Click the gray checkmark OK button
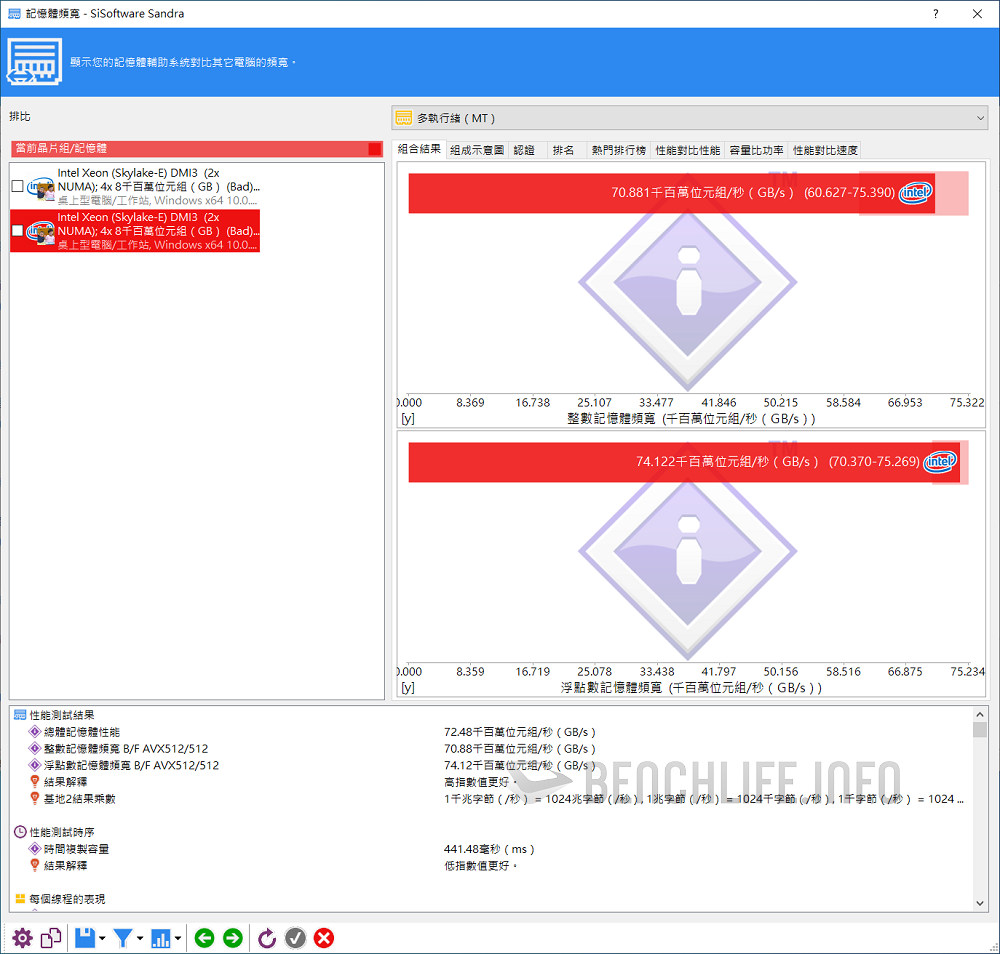Viewport: 1000px width, 954px height. coord(295,938)
